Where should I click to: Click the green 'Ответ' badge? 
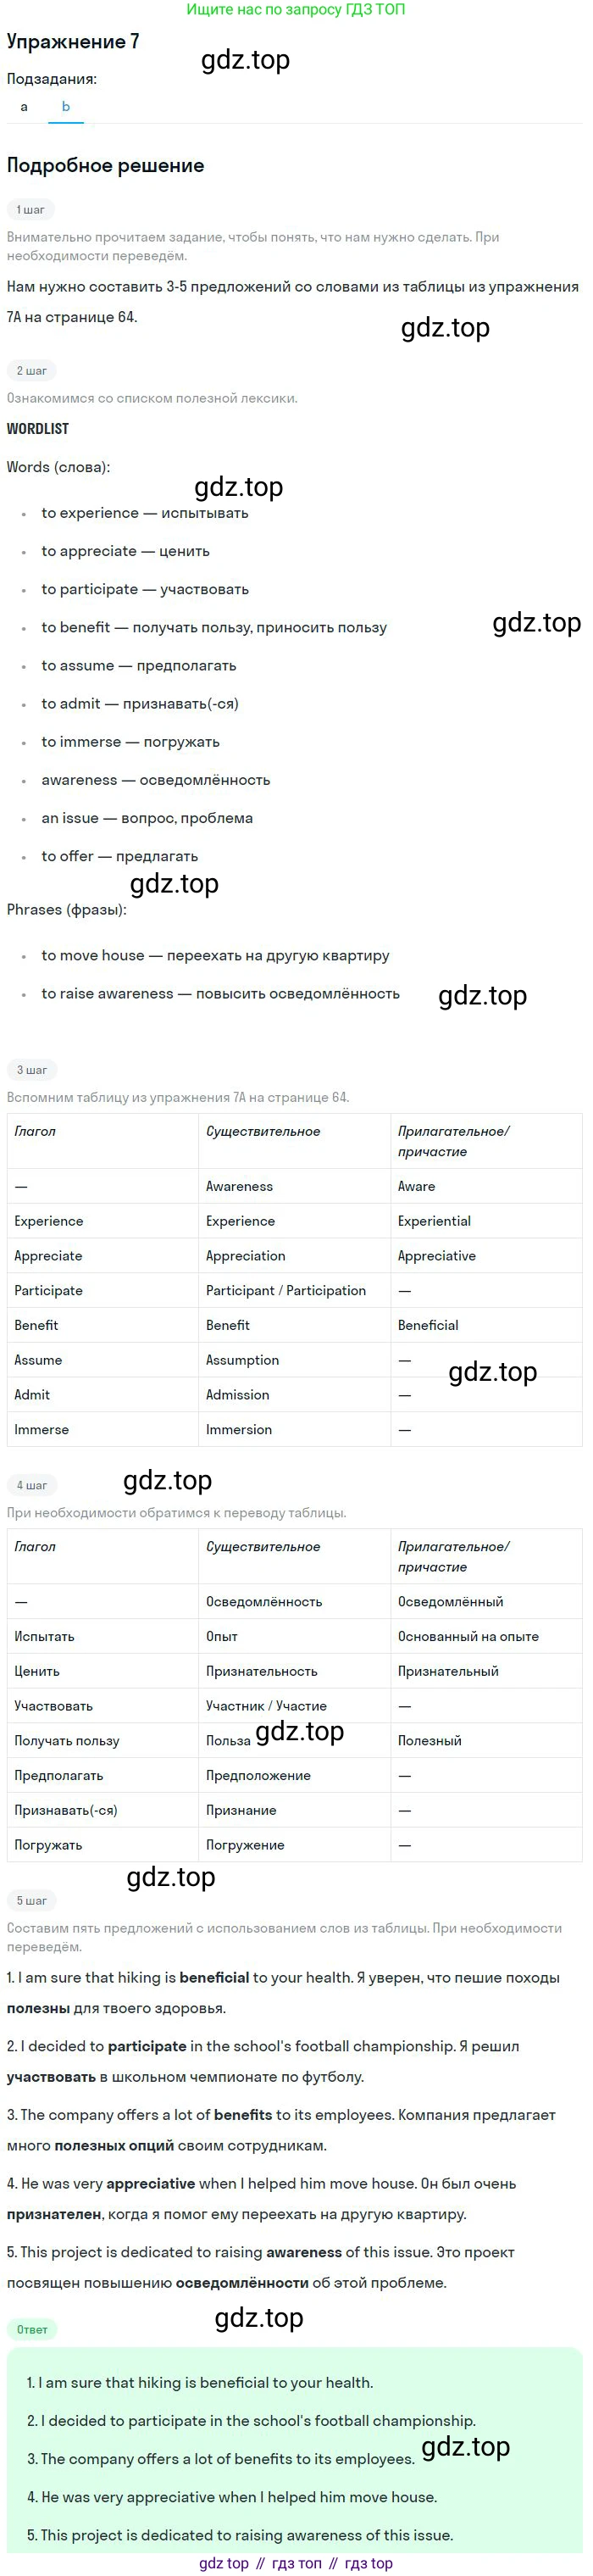pos(32,2329)
